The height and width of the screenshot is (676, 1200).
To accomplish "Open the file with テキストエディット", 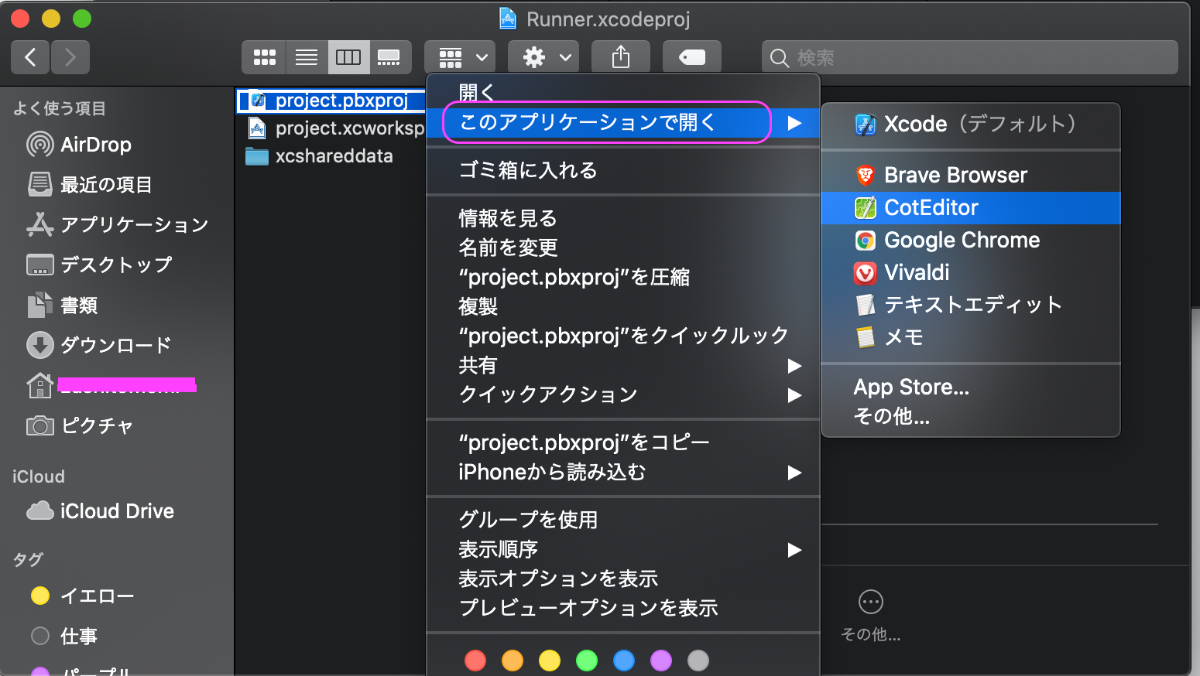I will [x=970, y=304].
